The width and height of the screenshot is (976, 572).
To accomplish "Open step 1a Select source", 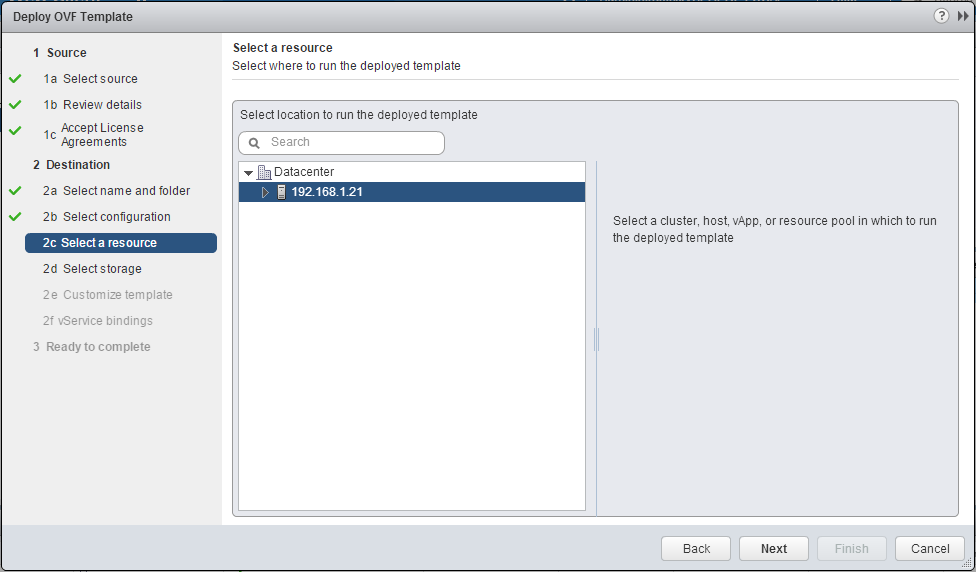I will (100, 79).
